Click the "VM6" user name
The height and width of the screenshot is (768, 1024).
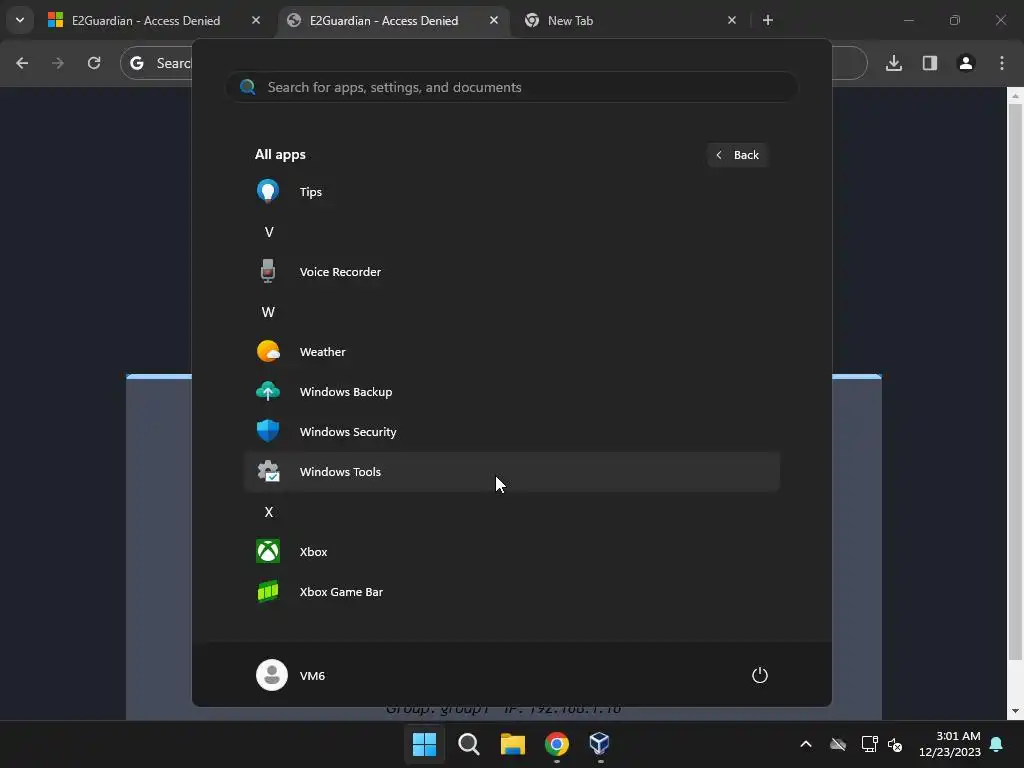(x=312, y=675)
